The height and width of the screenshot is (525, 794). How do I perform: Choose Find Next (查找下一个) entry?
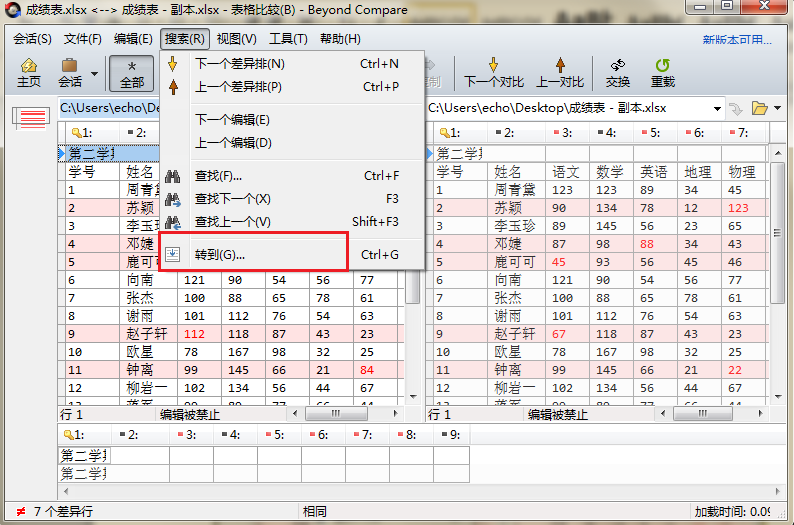(292, 198)
